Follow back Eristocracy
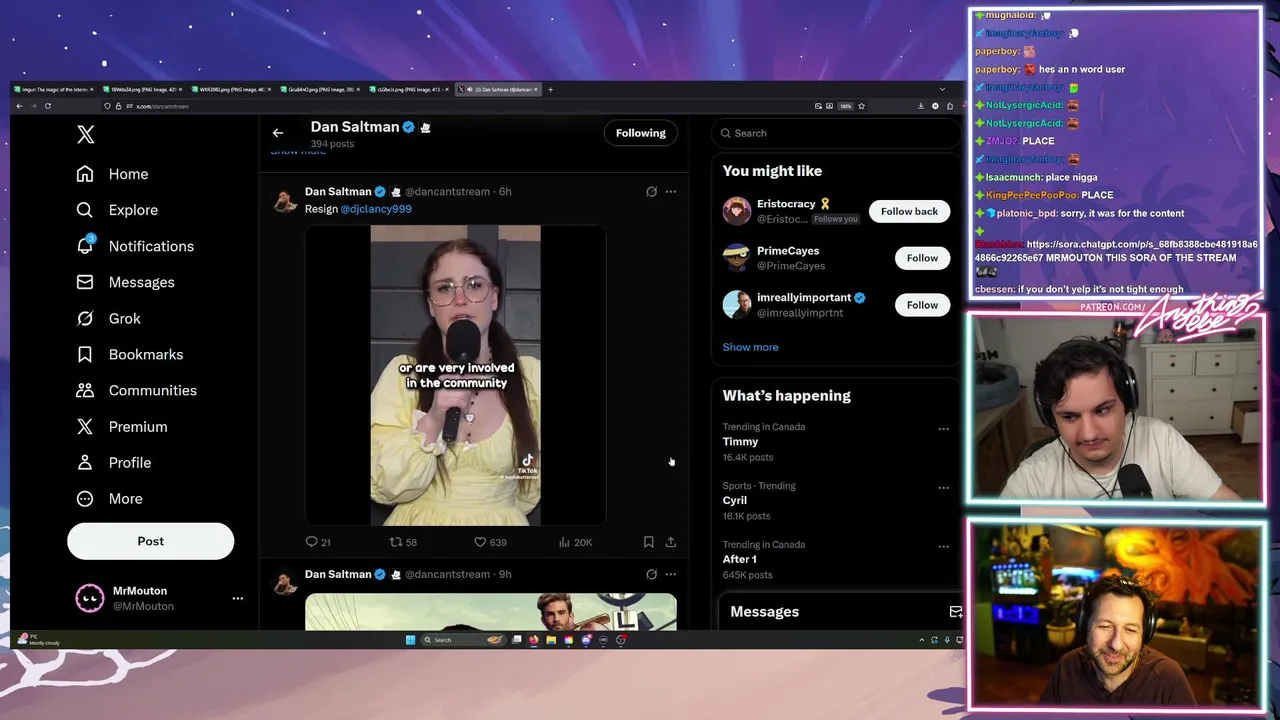 point(909,211)
